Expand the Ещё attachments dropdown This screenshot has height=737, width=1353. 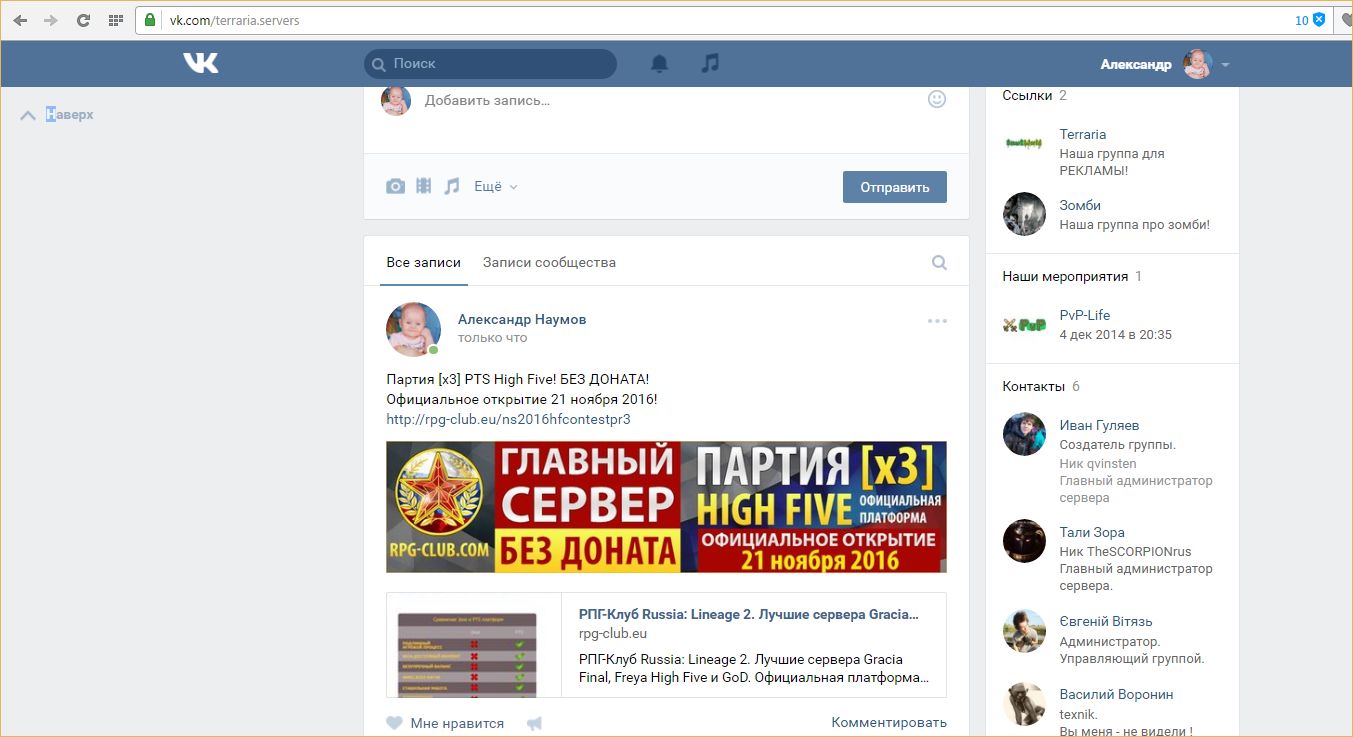click(x=496, y=186)
